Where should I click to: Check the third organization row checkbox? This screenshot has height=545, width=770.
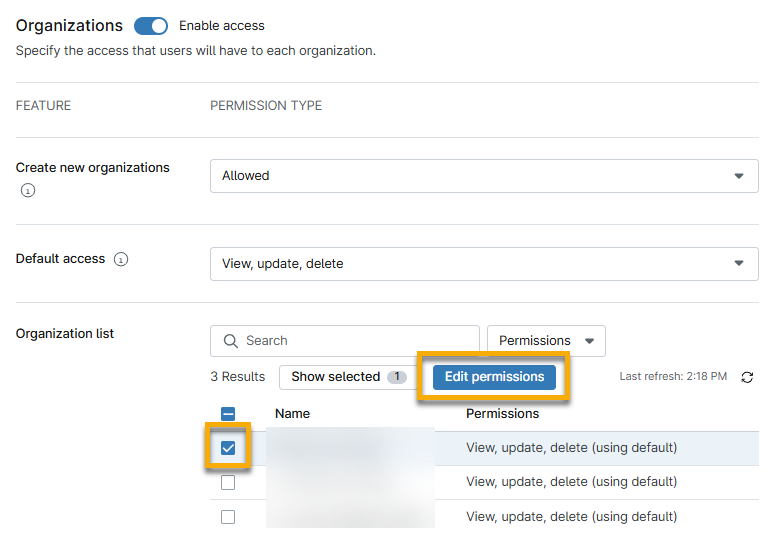[x=228, y=517]
